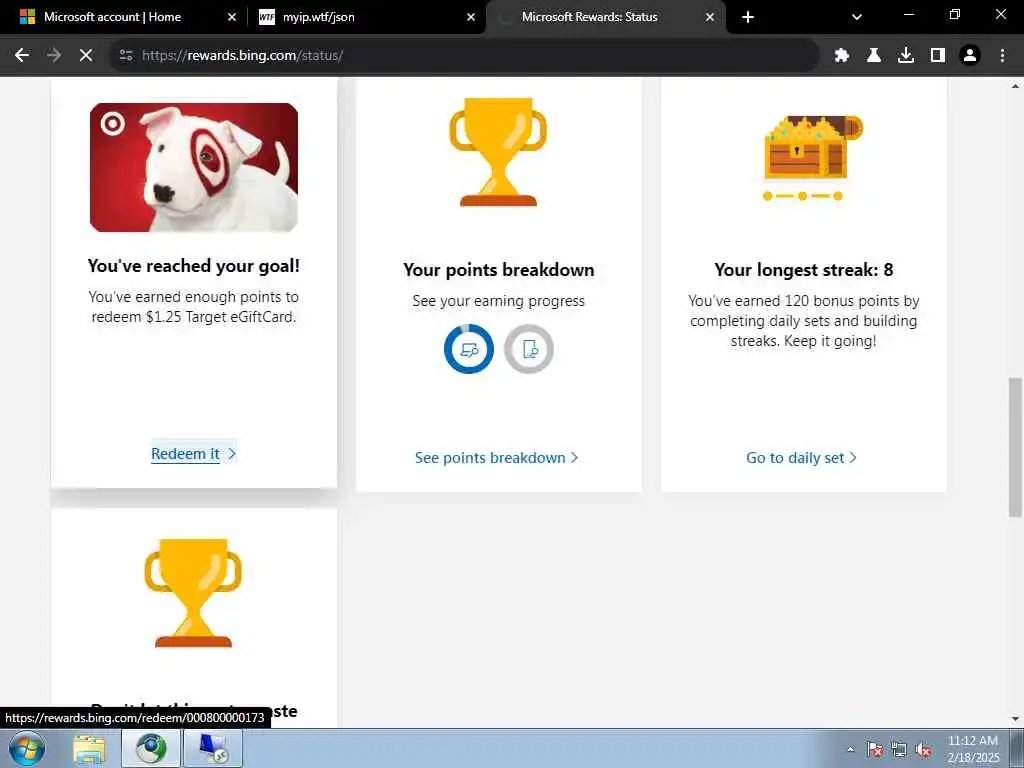Click the Your points breakdown heading
Viewport: 1024px width, 768px height.
pos(499,270)
